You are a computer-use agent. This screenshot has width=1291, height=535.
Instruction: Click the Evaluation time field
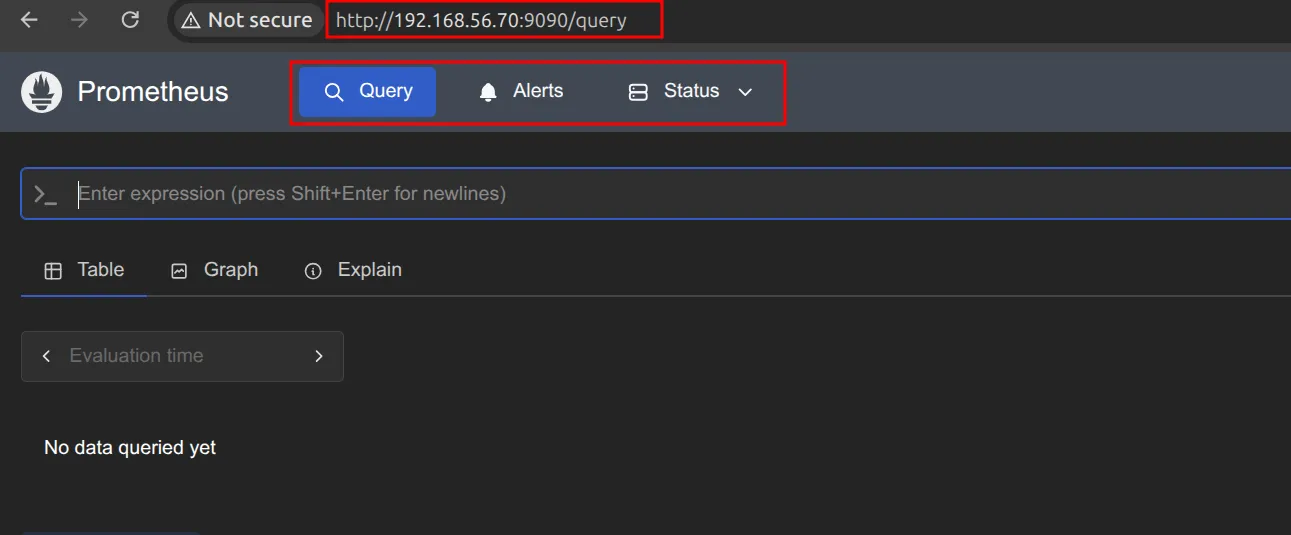click(x=182, y=356)
